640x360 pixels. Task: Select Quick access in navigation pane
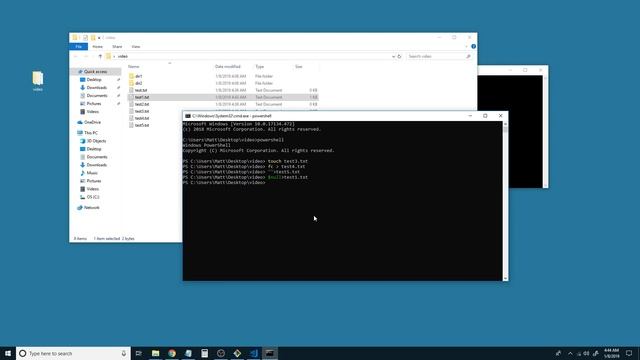coord(96,71)
